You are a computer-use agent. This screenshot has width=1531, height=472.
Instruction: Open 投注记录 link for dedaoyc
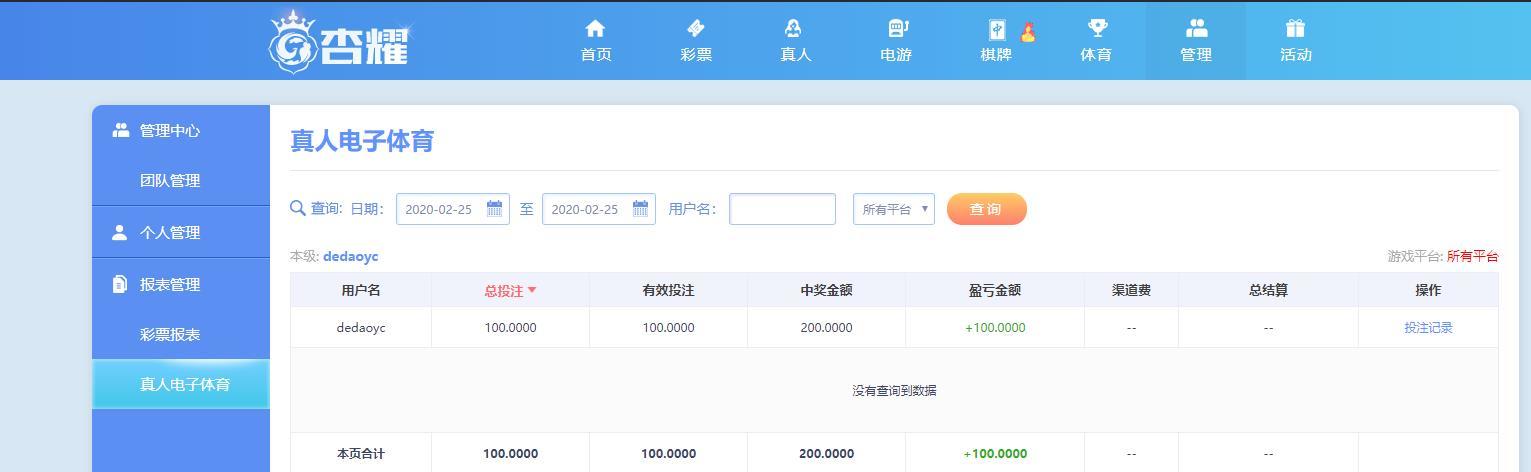click(1428, 327)
